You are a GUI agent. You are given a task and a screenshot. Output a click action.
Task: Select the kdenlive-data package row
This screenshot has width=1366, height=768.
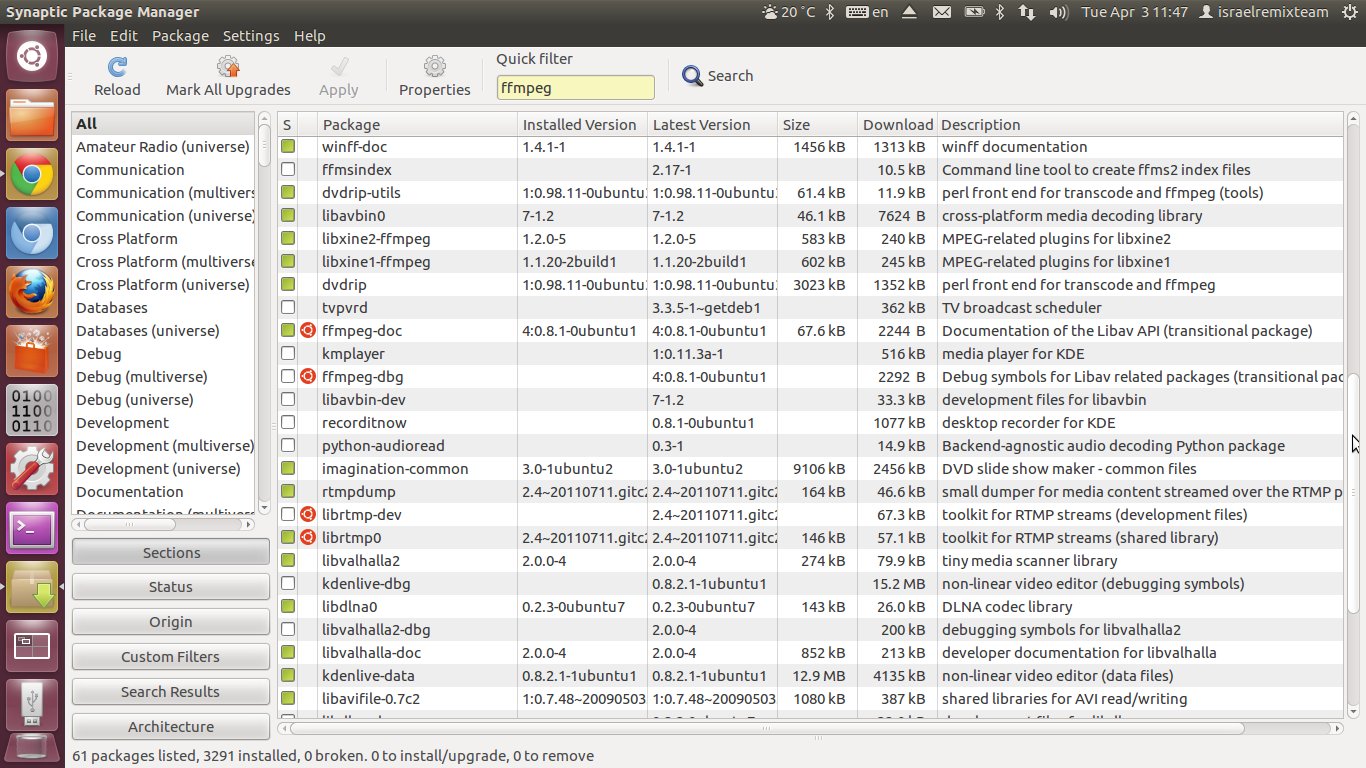pos(810,675)
